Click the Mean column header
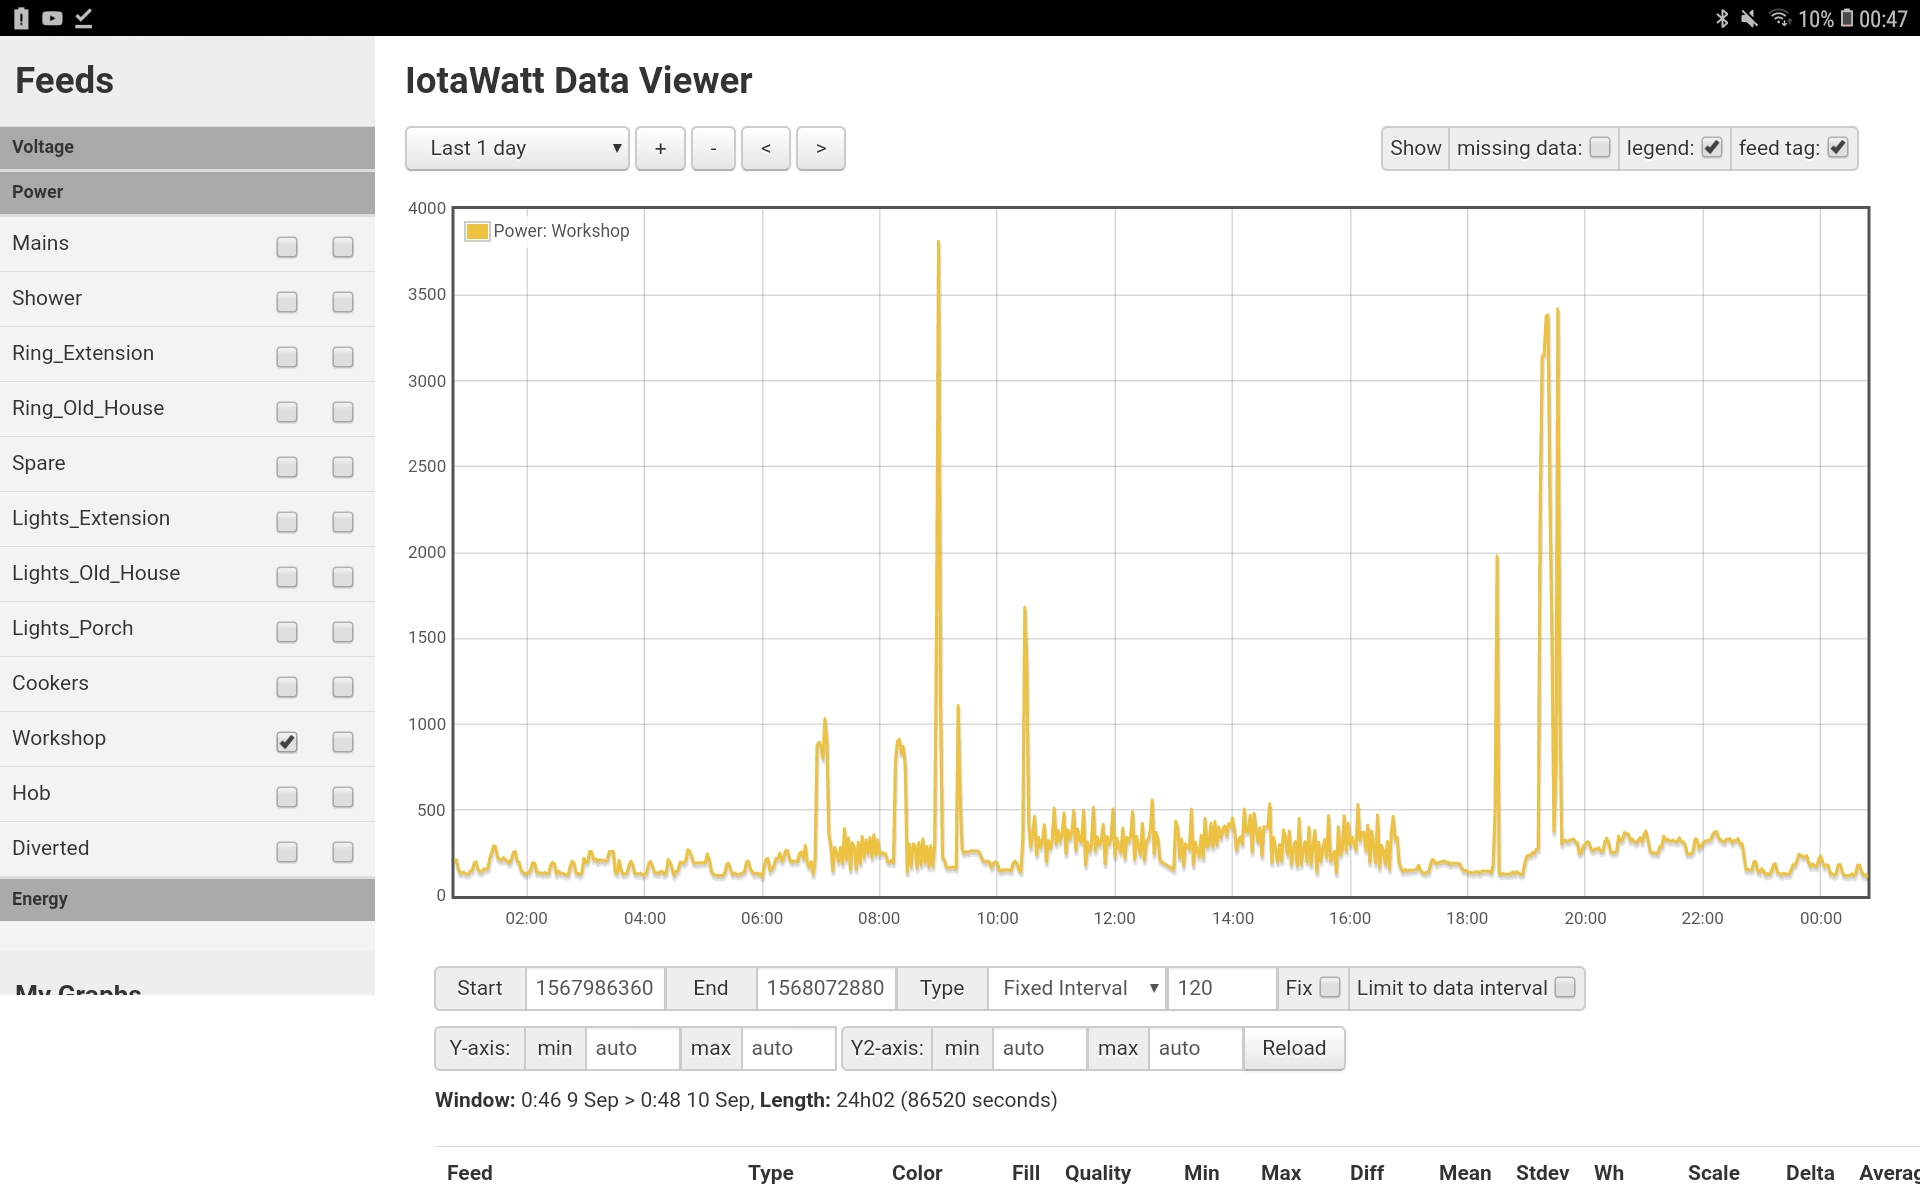The image size is (1920, 1200). 1465,1173
